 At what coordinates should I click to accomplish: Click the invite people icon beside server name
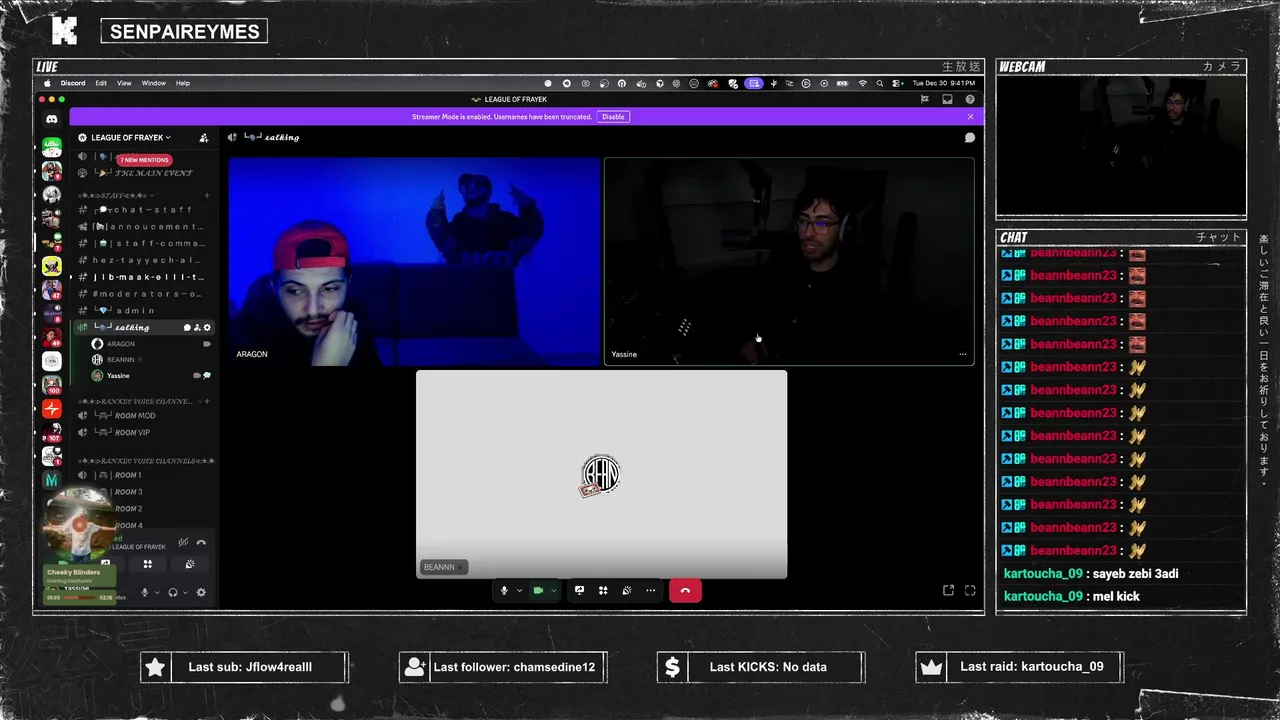pos(204,138)
